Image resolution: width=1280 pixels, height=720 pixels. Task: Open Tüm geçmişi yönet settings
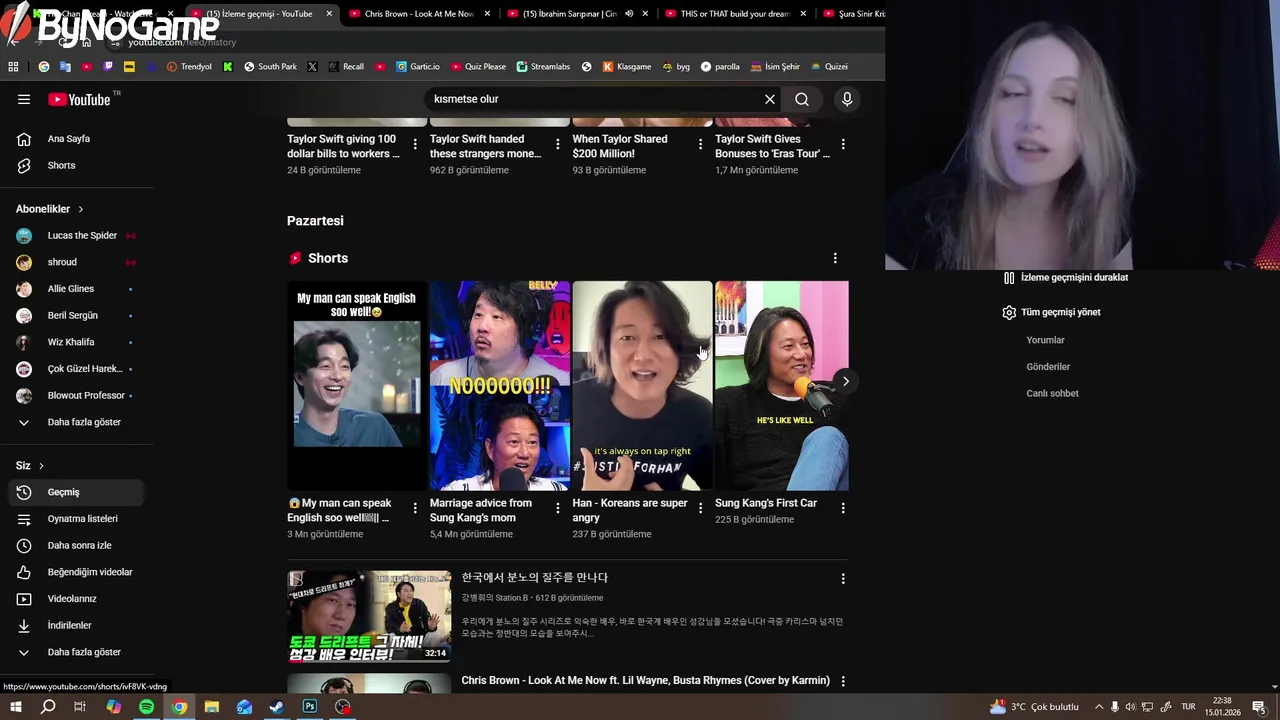(1052, 312)
